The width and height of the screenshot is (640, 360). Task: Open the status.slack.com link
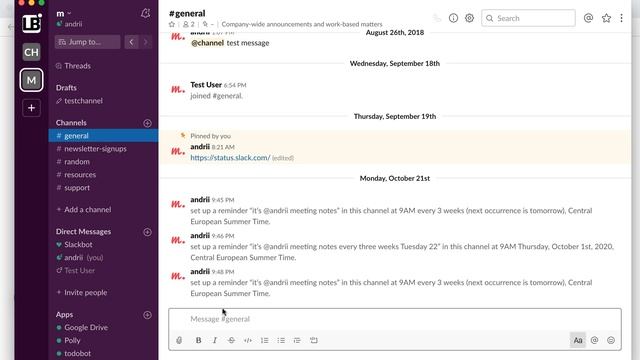(x=230, y=158)
